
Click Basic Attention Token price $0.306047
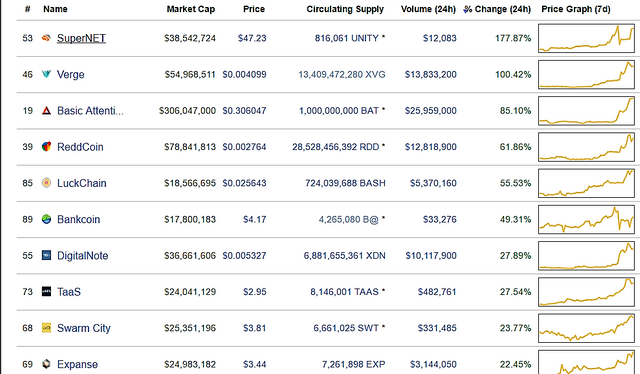[244, 111]
